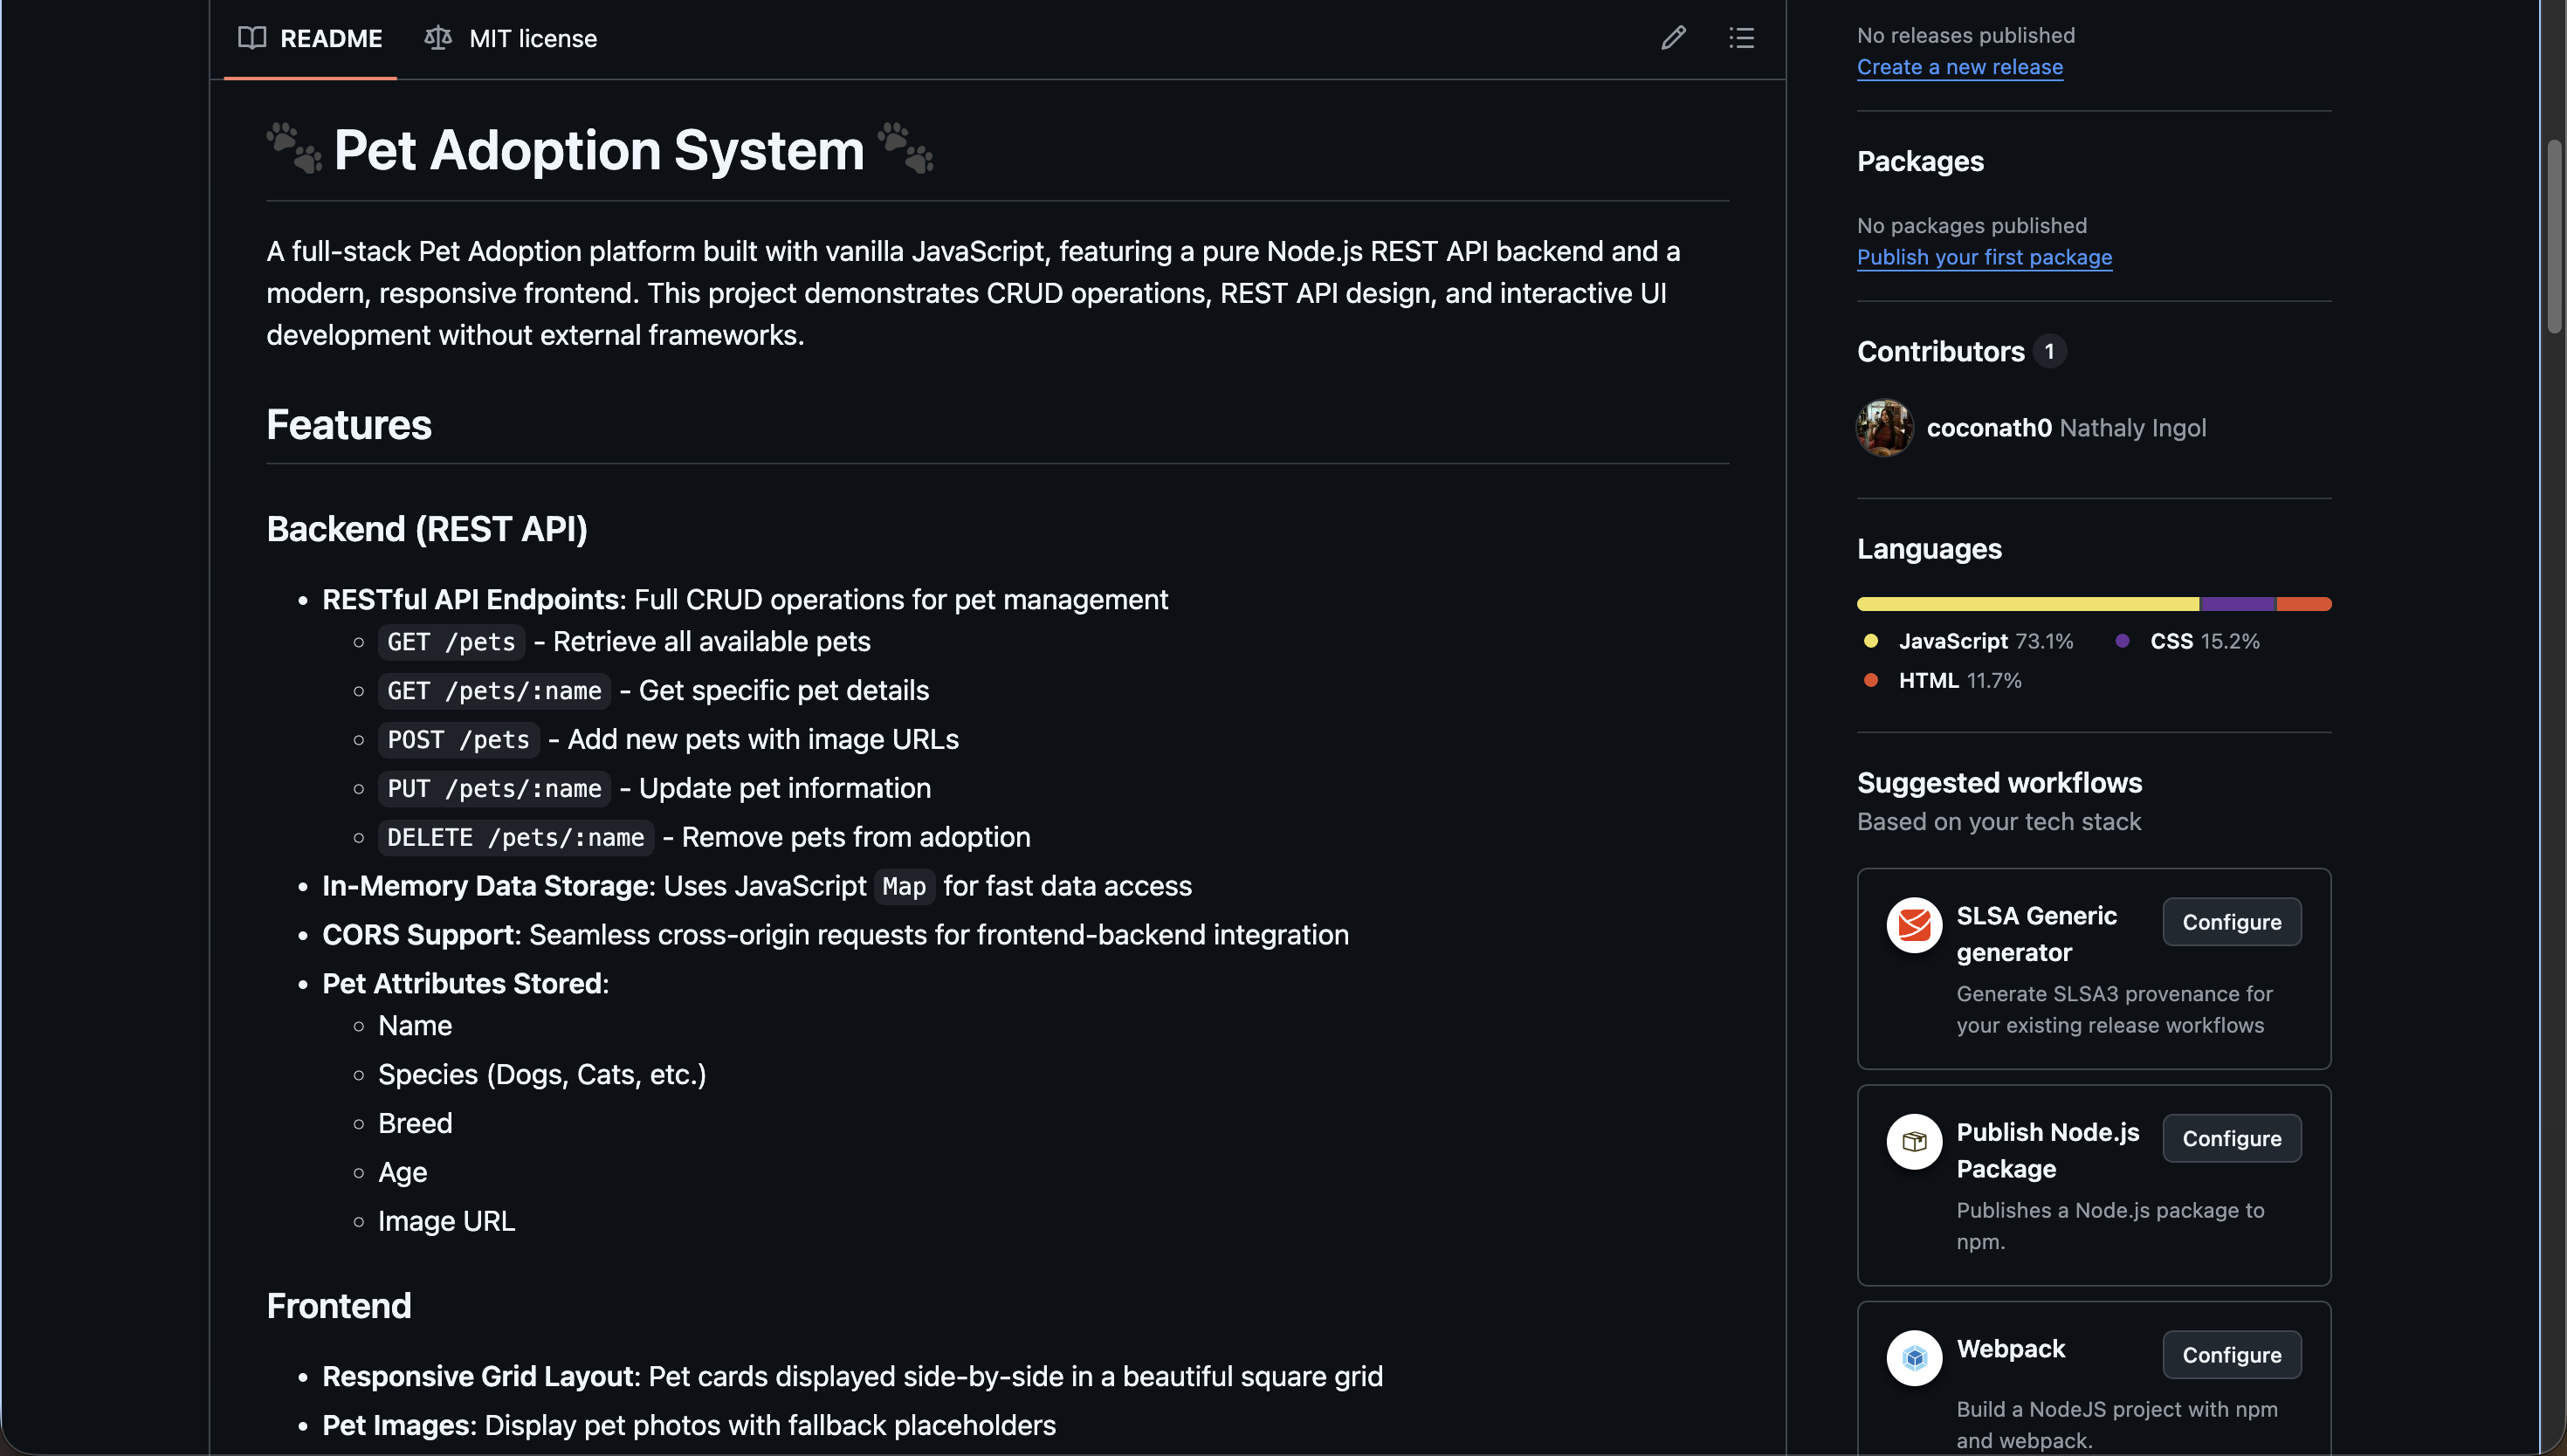Click the README book icon
The height and width of the screenshot is (1456, 2567).
click(x=252, y=38)
